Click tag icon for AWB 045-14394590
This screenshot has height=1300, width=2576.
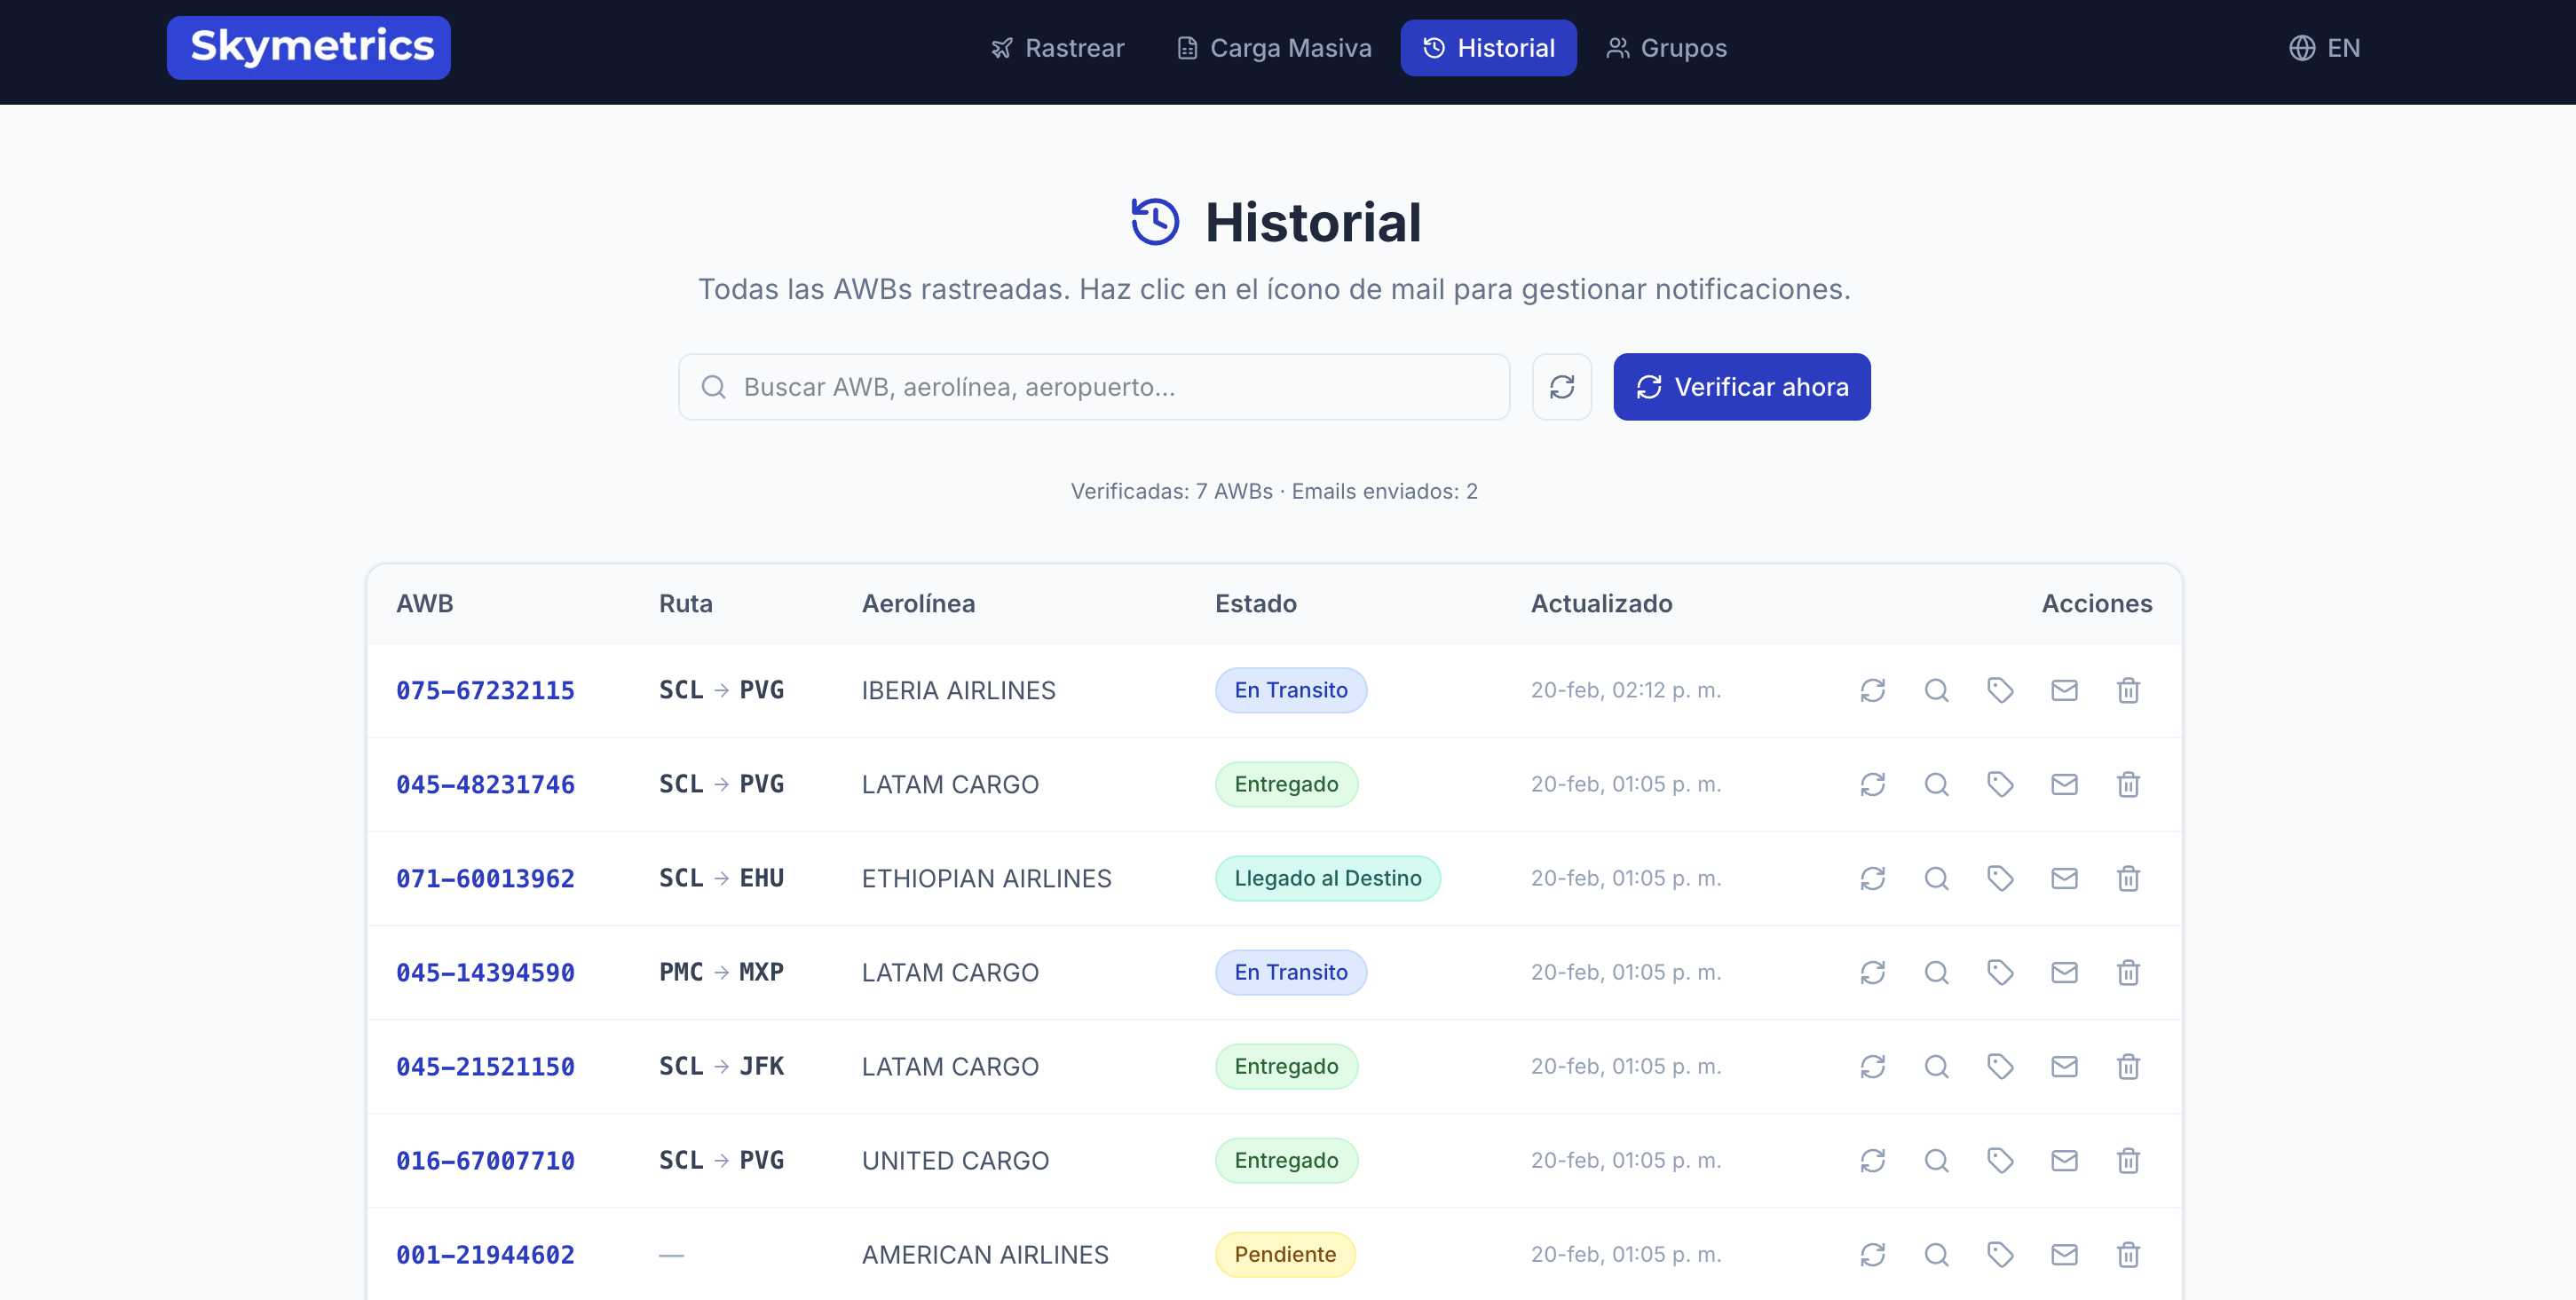pyautogui.click(x=2000, y=972)
